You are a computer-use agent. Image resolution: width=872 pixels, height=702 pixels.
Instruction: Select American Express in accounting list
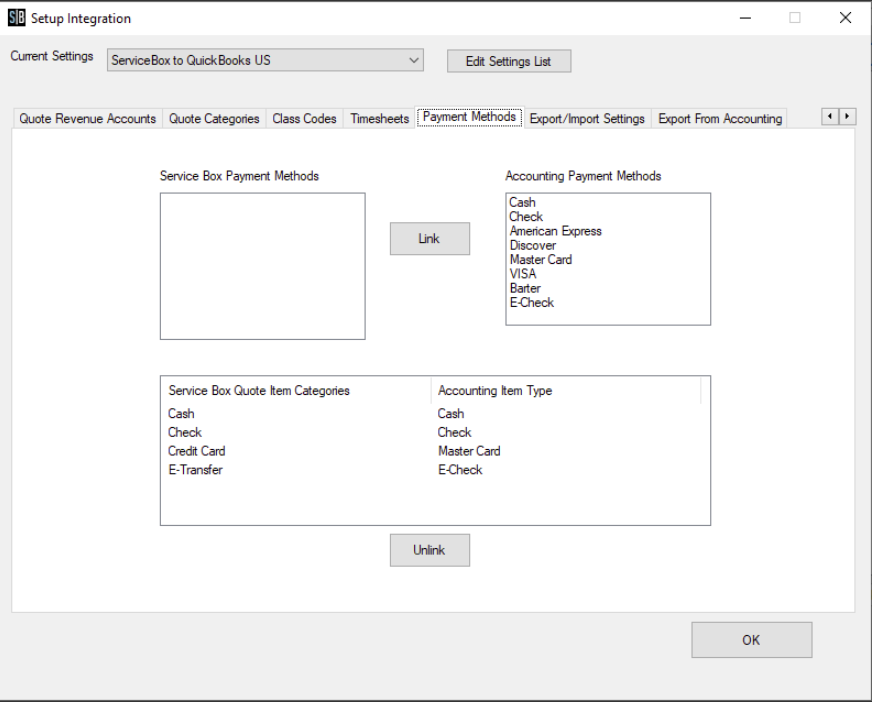click(555, 231)
